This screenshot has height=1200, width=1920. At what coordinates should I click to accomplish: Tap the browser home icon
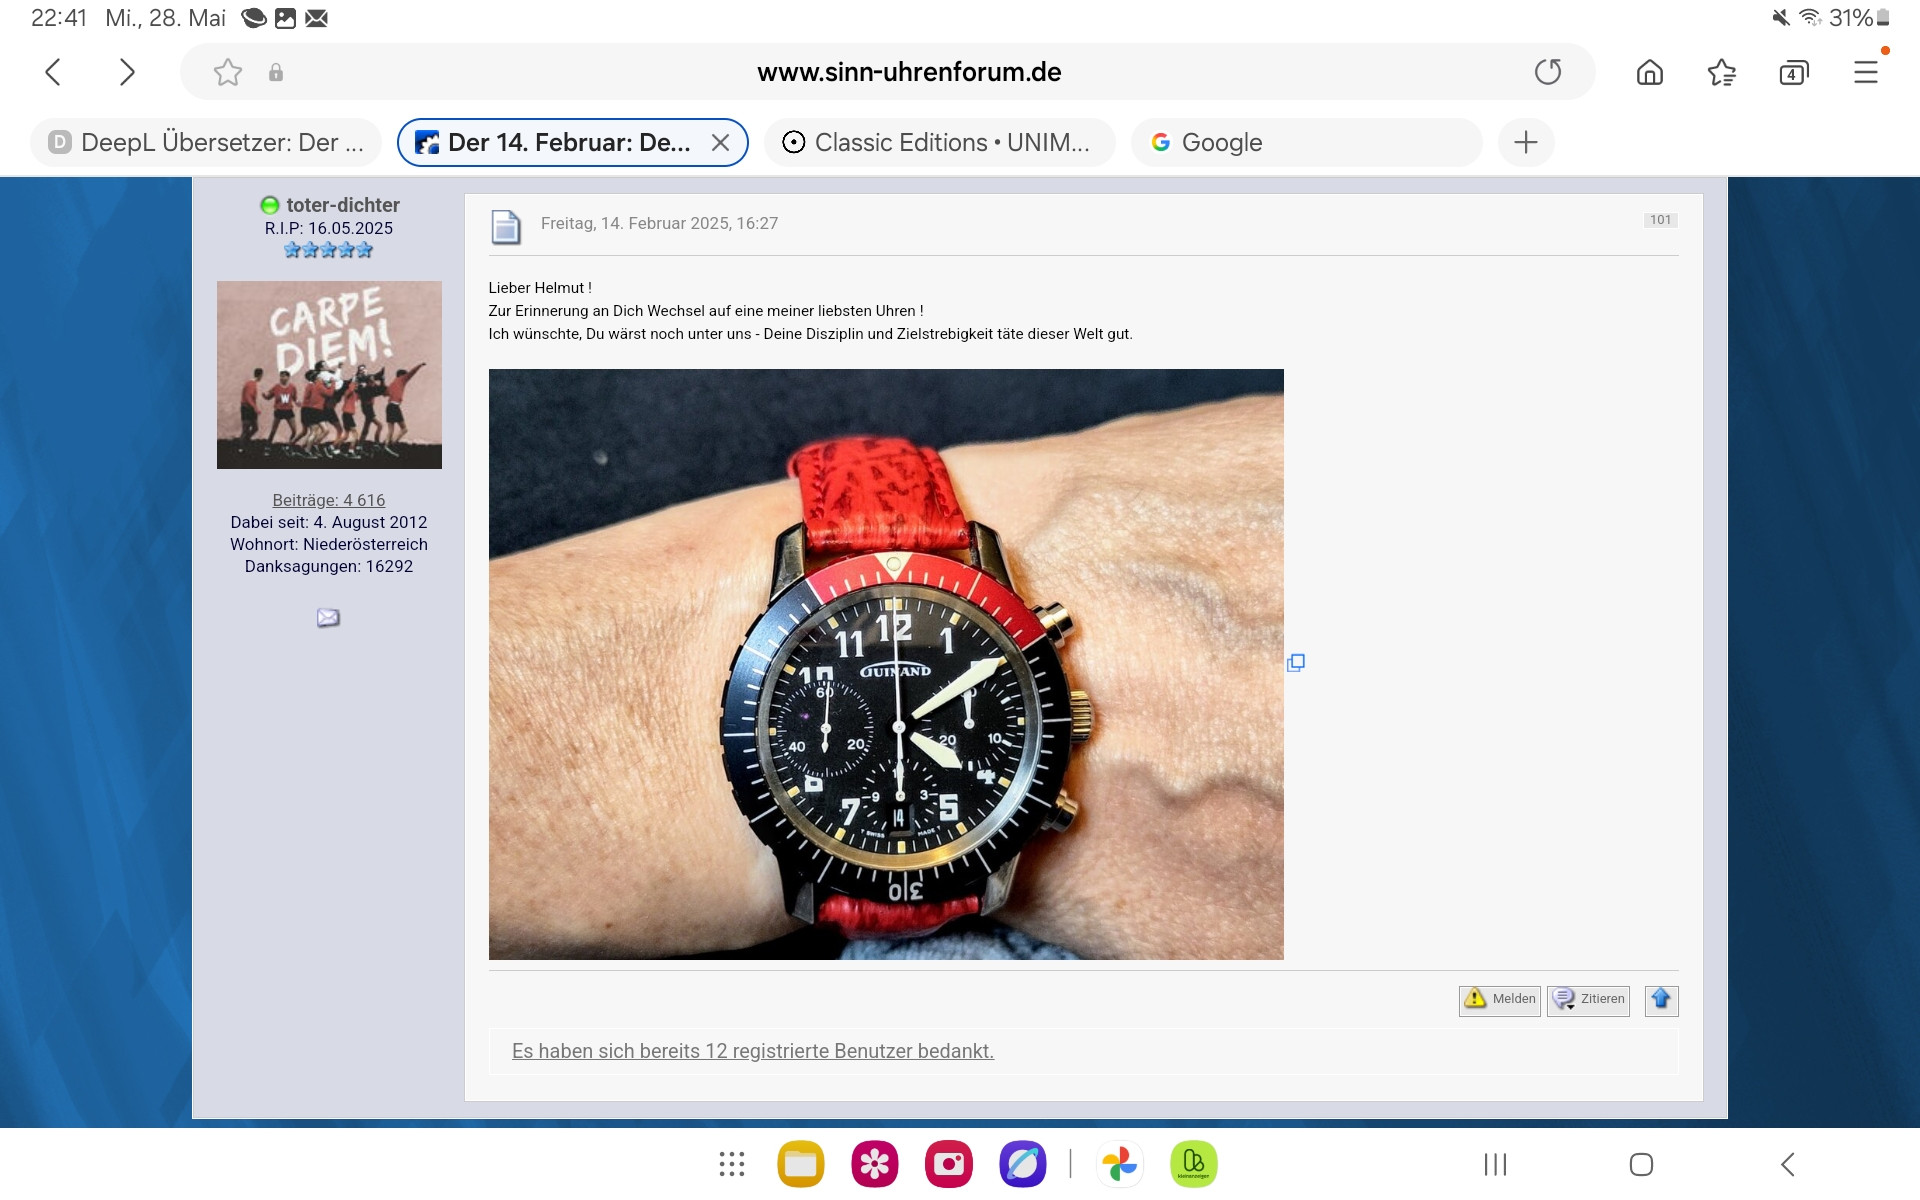point(1649,72)
